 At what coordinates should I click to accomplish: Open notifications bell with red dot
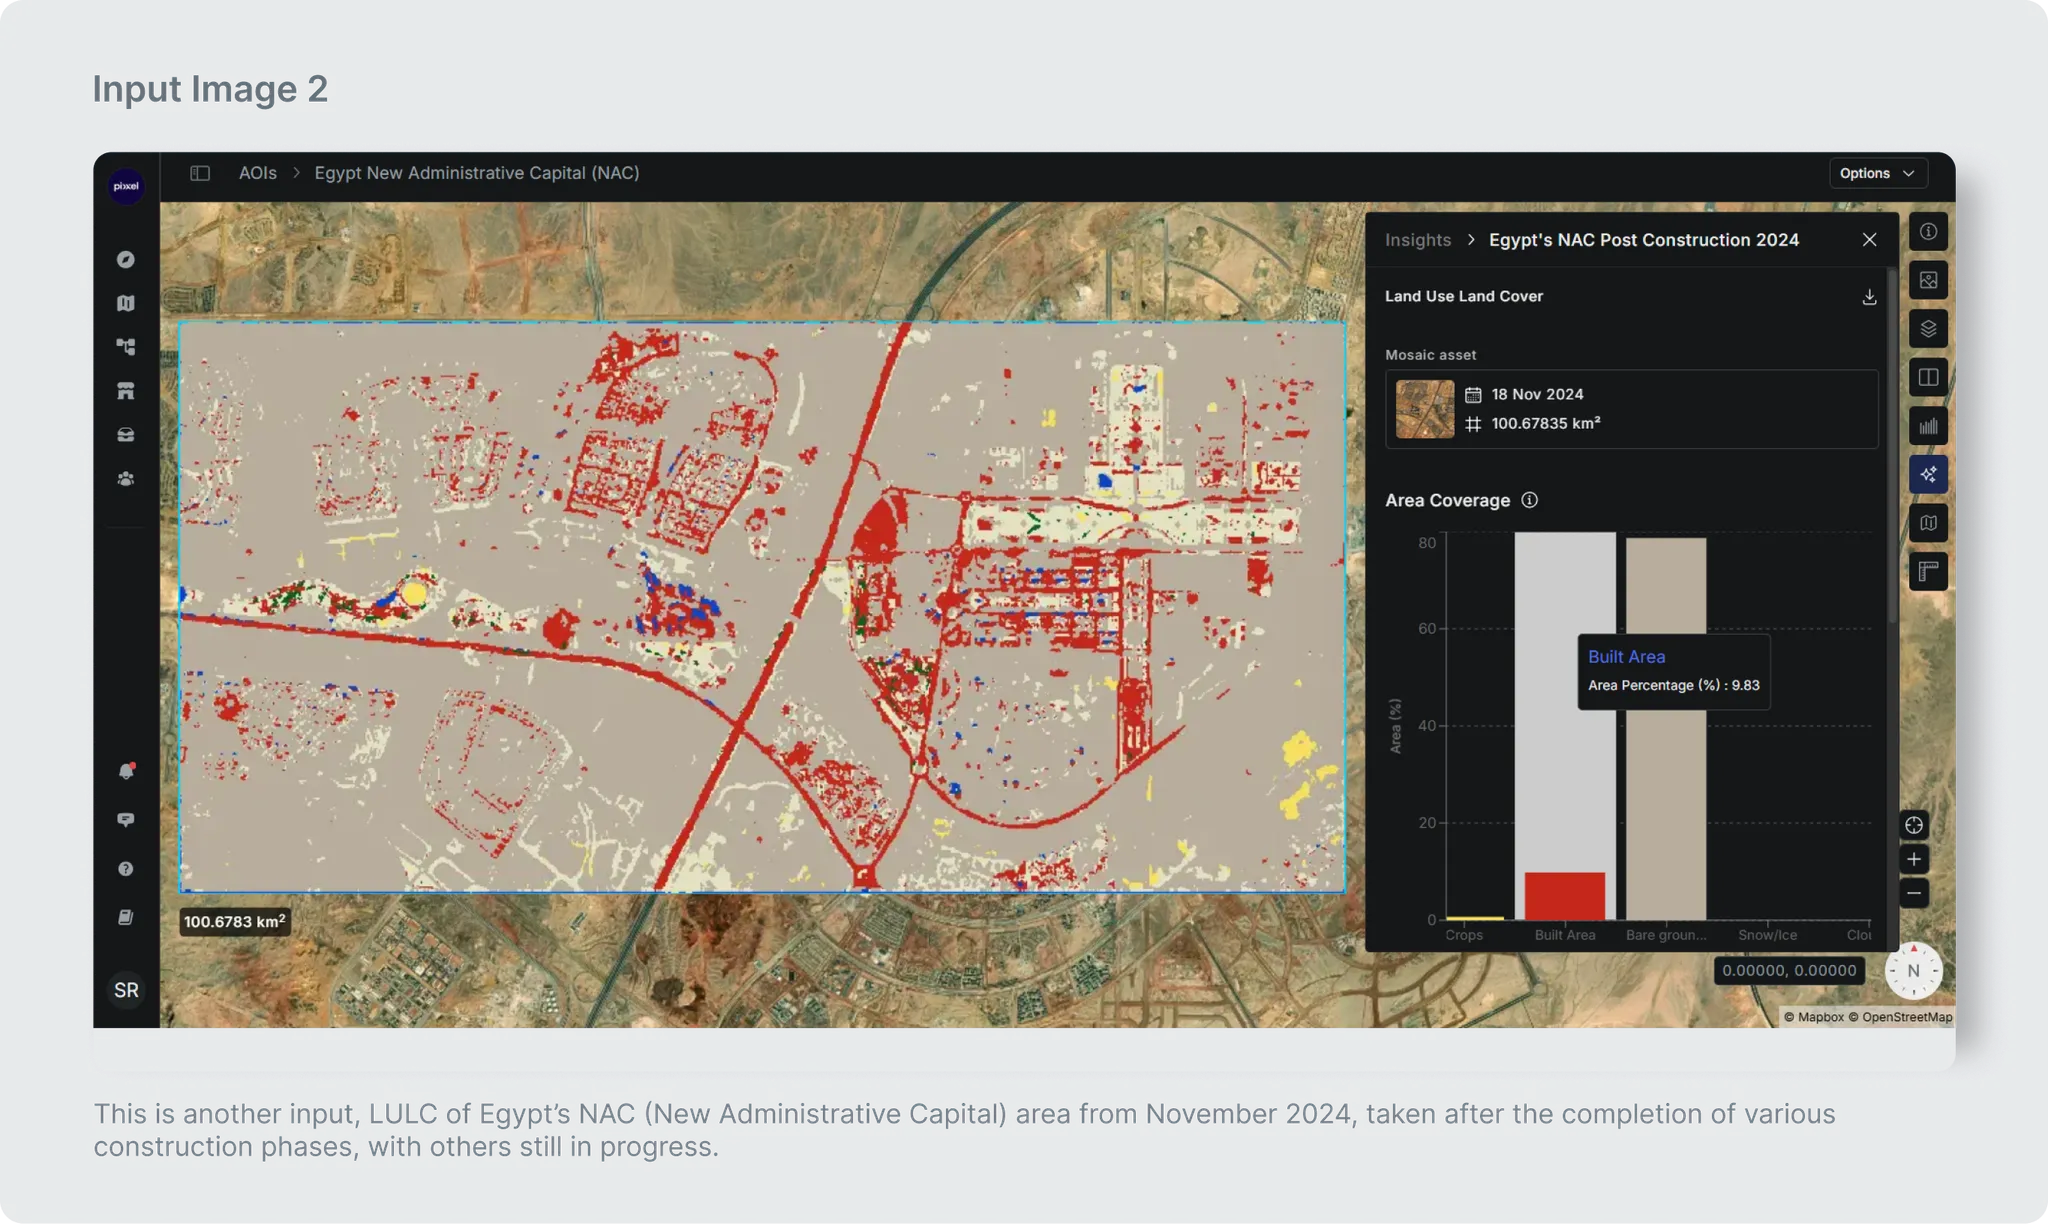coord(126,771)
